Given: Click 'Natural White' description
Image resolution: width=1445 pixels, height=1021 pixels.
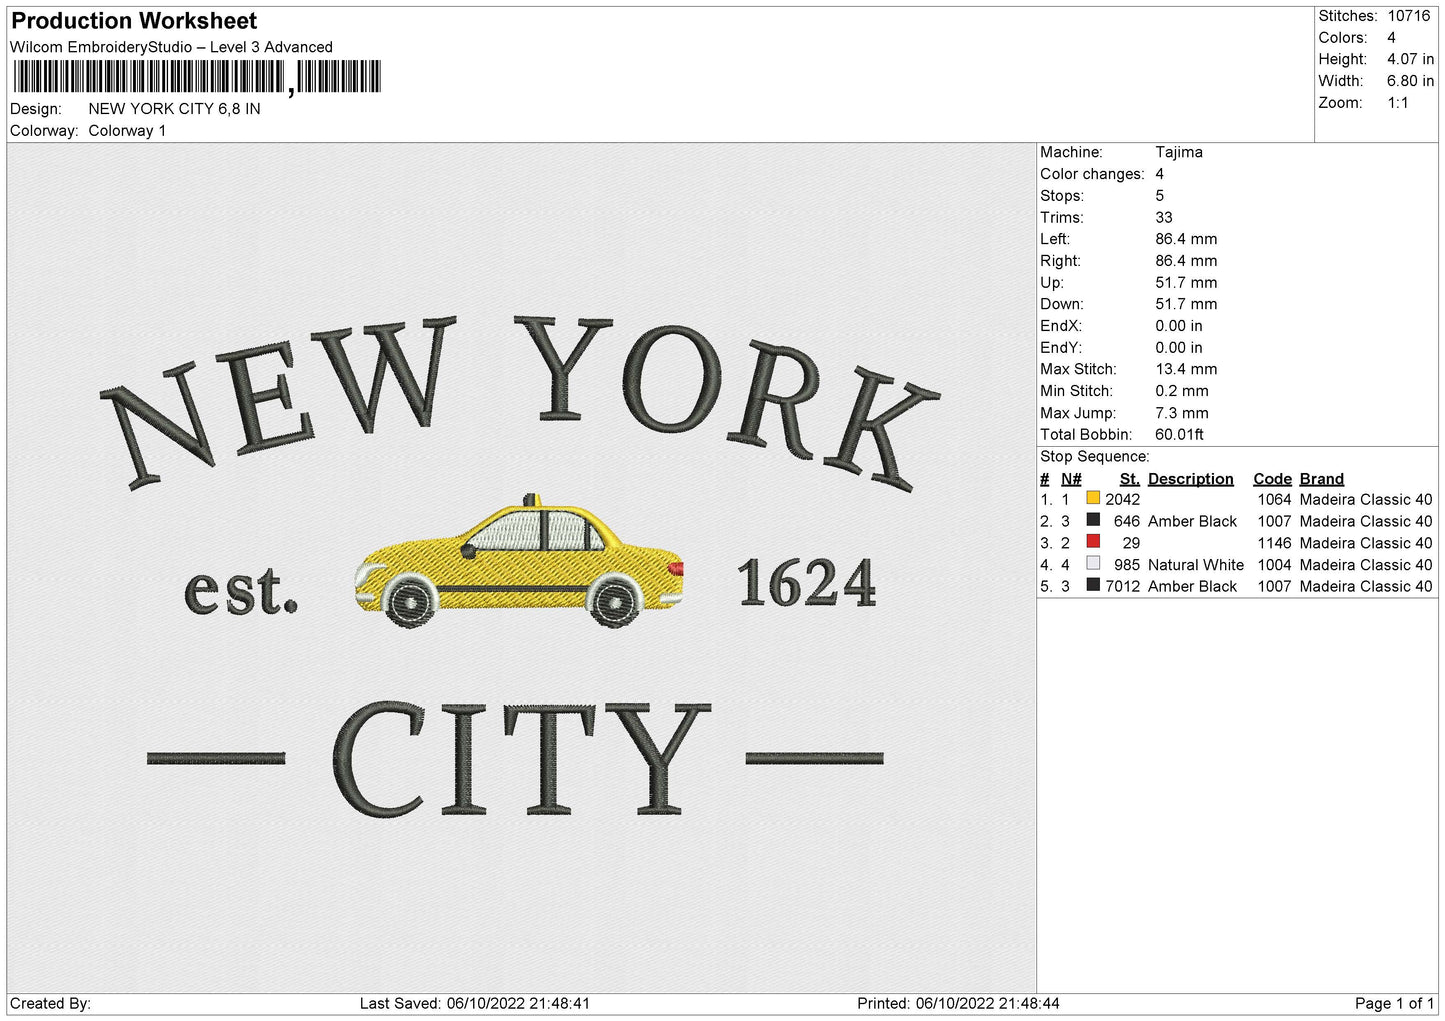Looking at the screenshot, I should coord(1195,565).
